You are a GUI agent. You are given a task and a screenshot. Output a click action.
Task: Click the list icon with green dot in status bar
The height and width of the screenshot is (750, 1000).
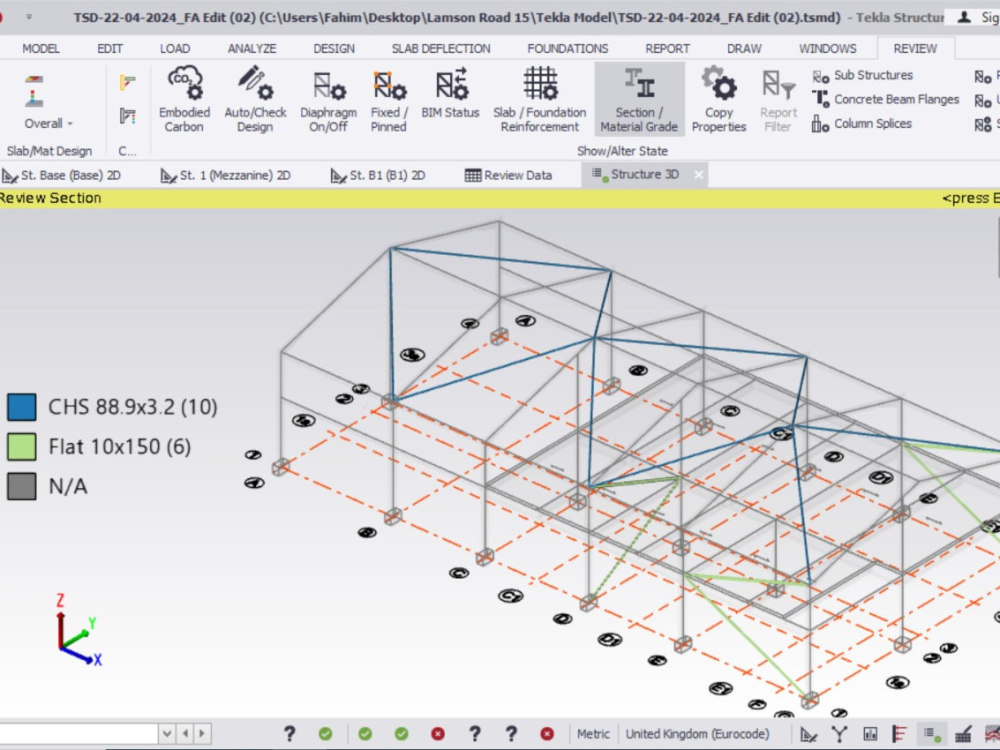(932, 735)
